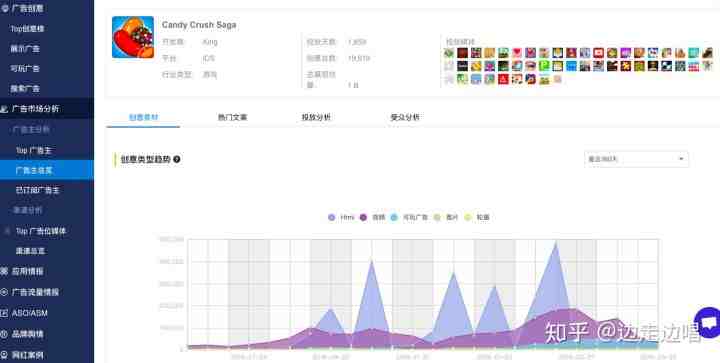Switch to the 投放分析 tab
This screenshot has width=720, height=363.
coord(316,117)
